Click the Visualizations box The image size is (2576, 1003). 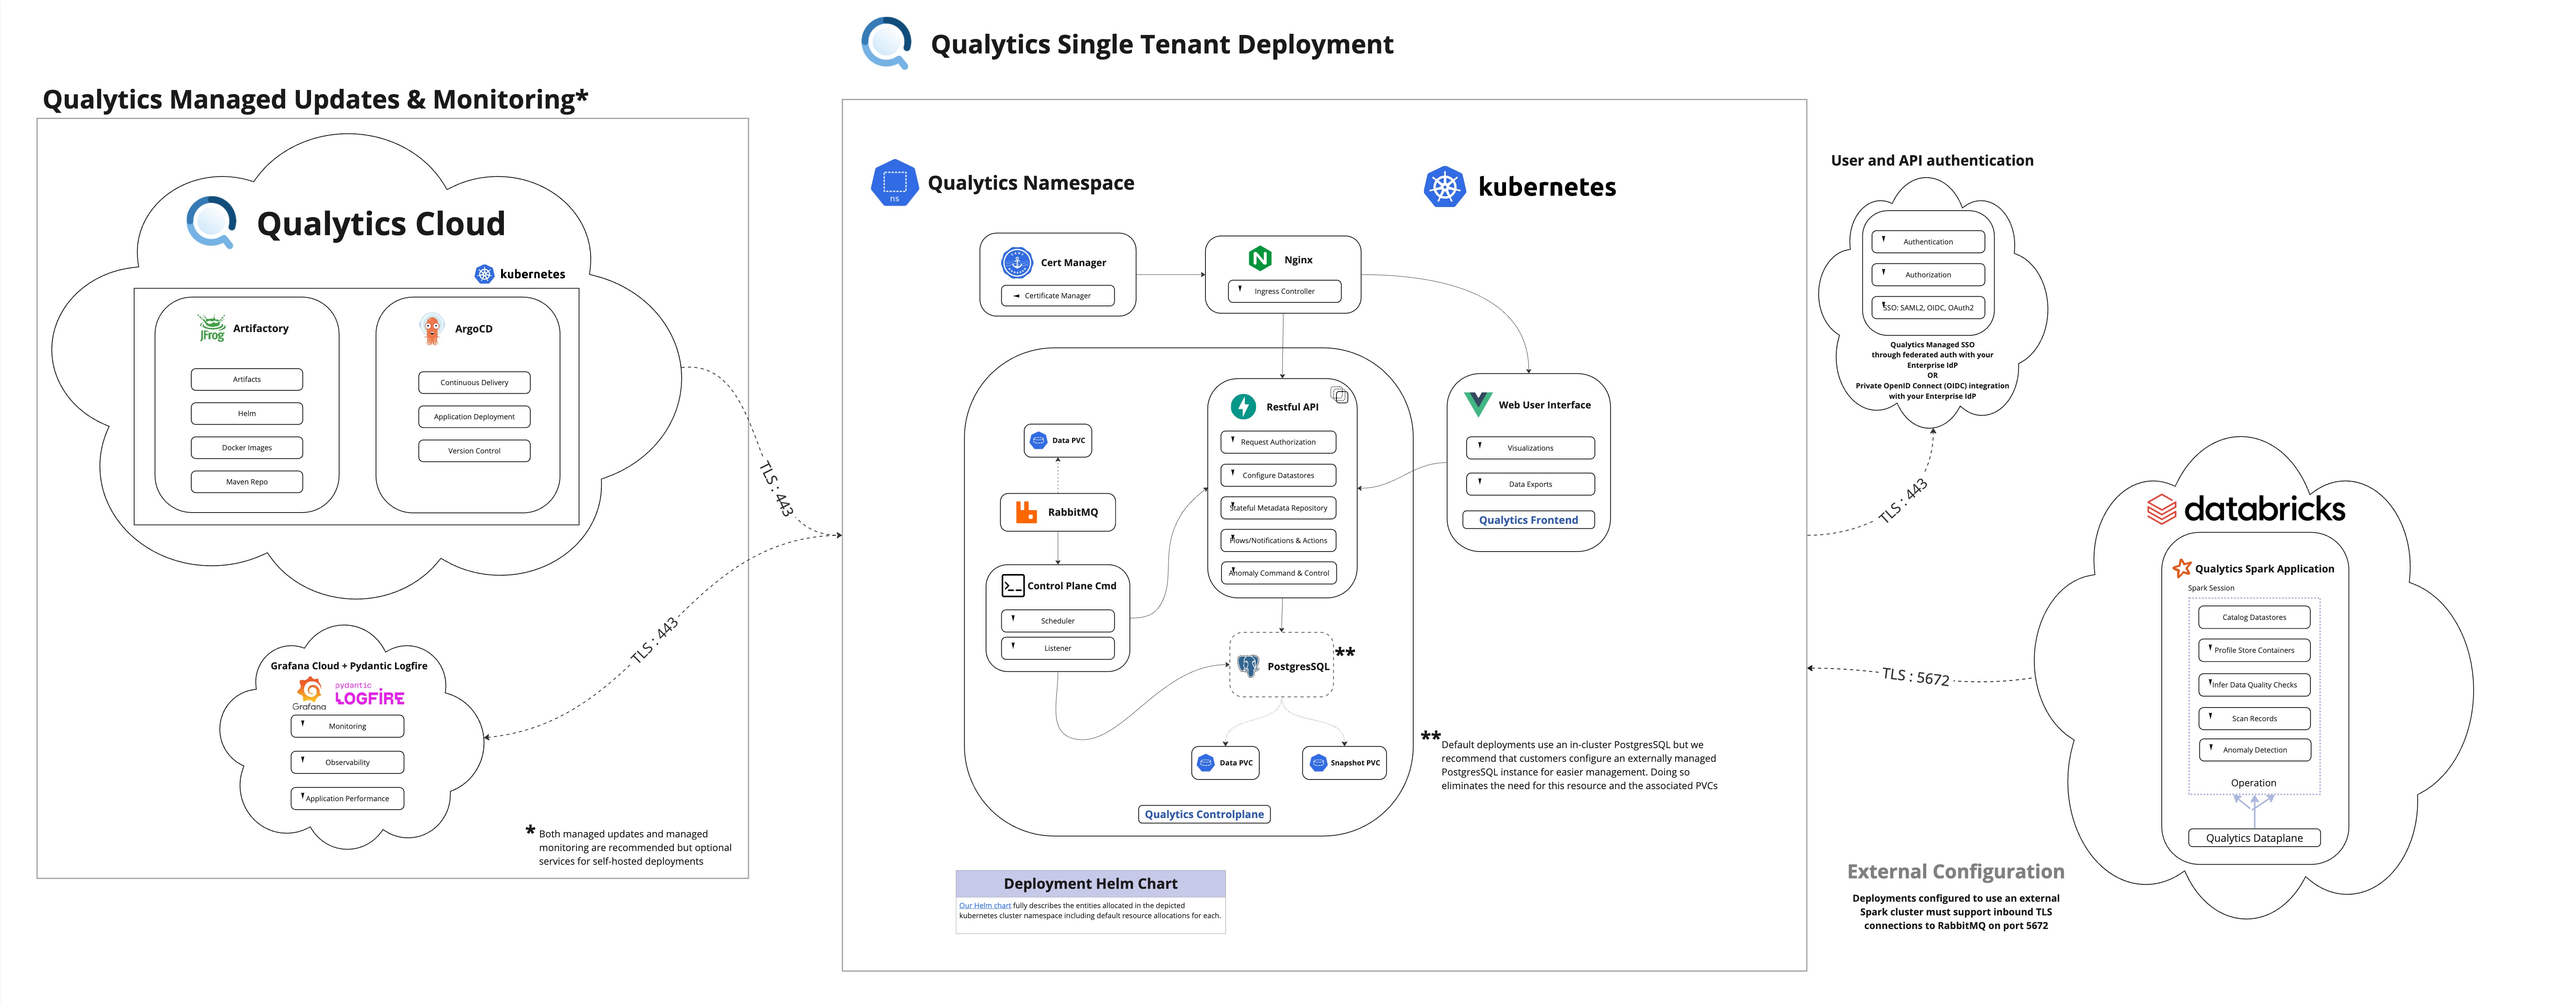point(1530,448)
